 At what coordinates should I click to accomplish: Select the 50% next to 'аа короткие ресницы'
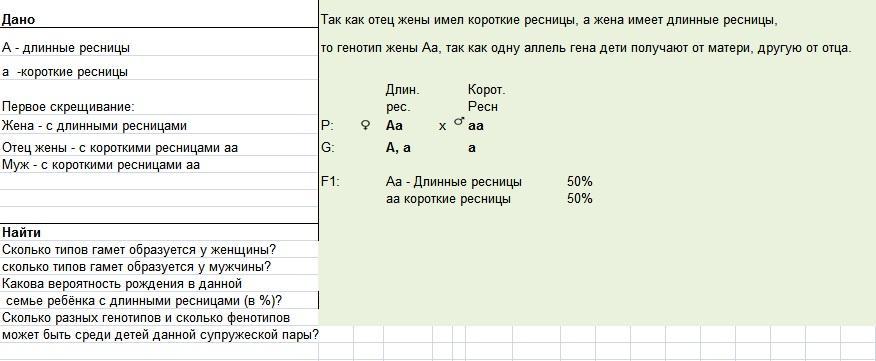579,199
